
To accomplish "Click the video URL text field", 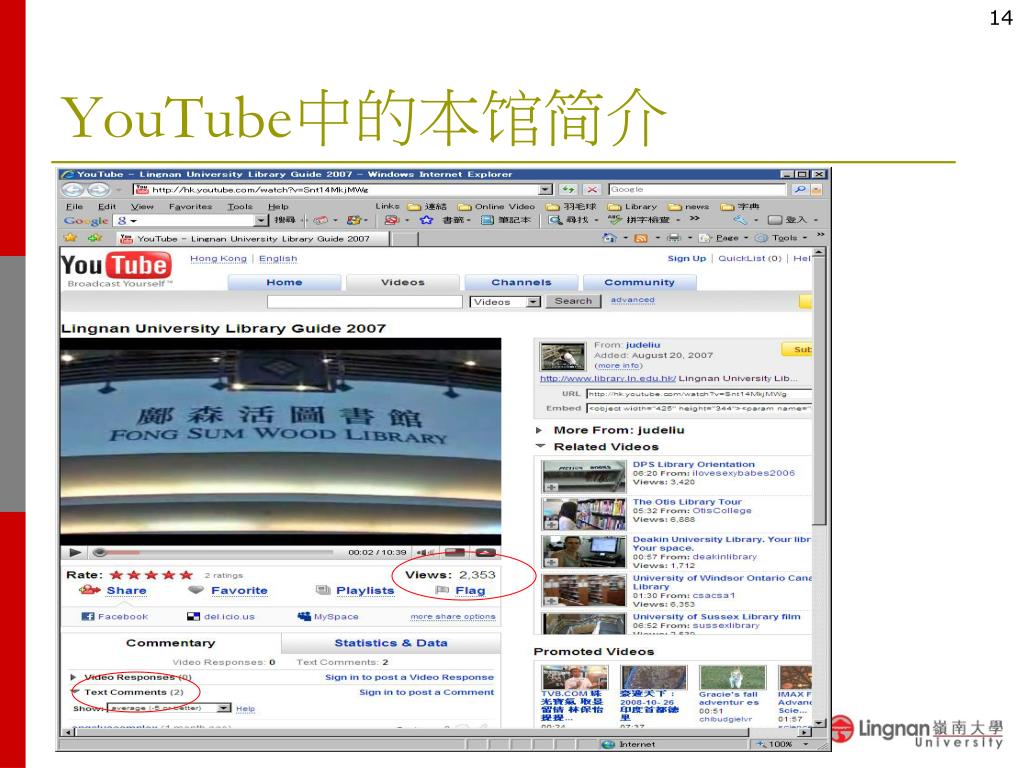I will tap(699, 394).
